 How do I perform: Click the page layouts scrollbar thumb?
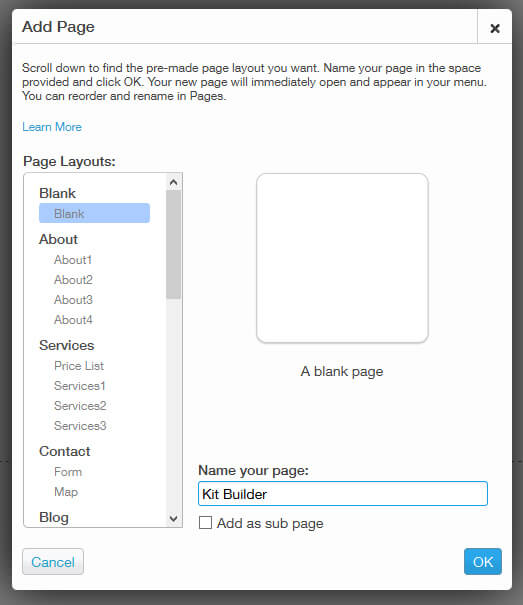[x=174, y=245]
